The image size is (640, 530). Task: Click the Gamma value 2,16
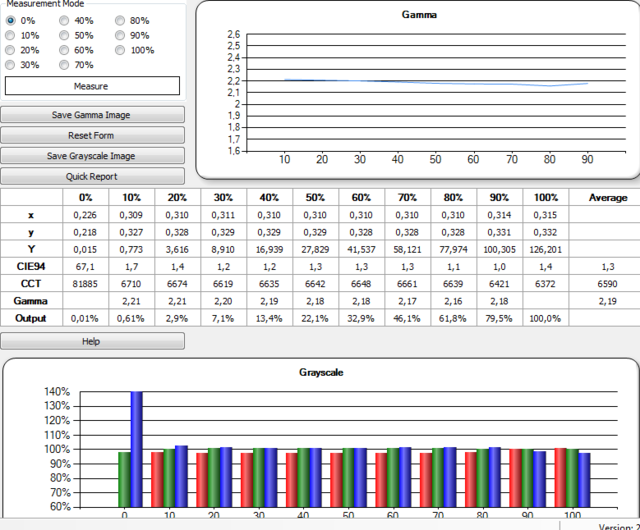453,301
